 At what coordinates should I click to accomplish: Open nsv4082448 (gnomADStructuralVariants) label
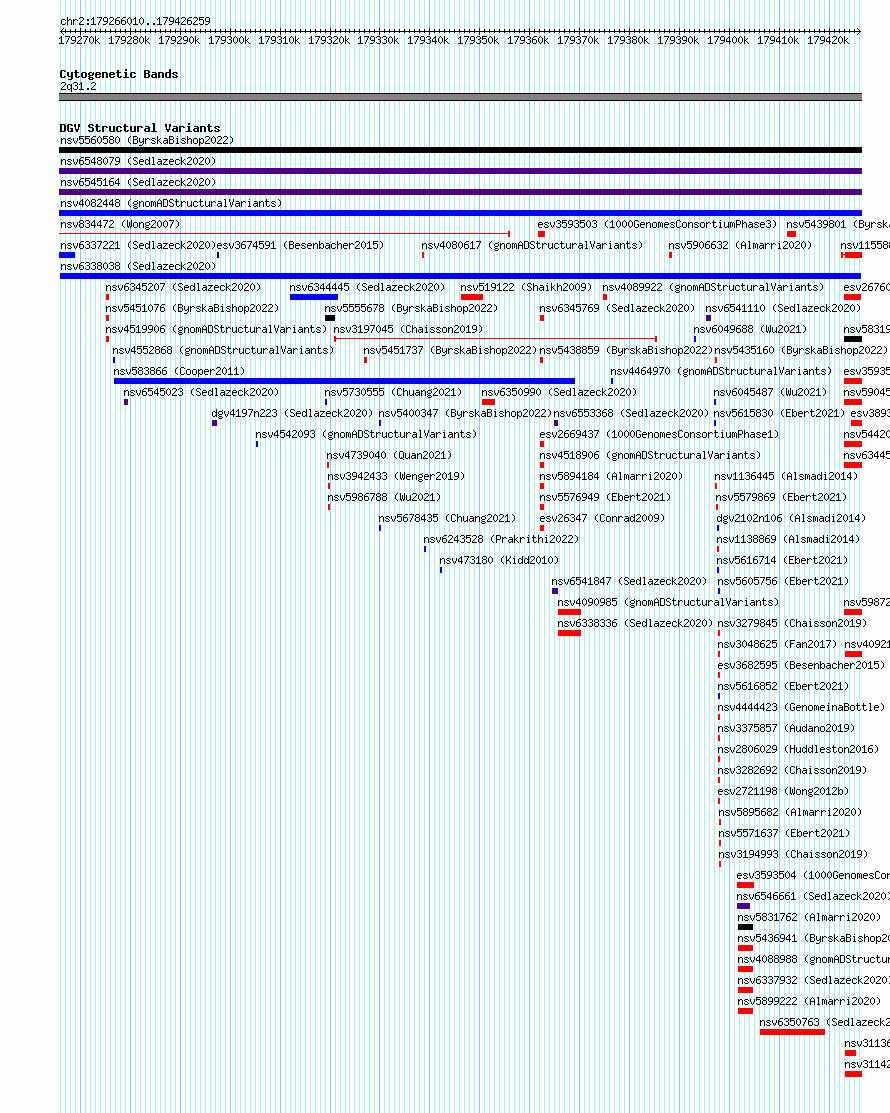tap(170, 203)
